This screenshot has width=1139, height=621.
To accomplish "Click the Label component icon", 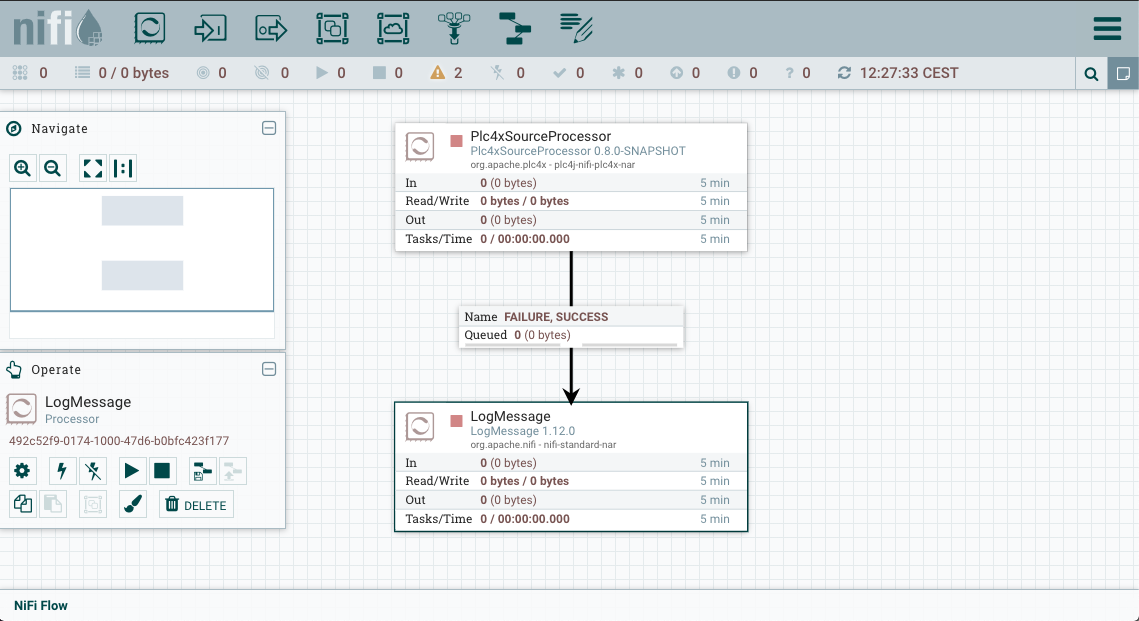I will click(x=576, y=28).
